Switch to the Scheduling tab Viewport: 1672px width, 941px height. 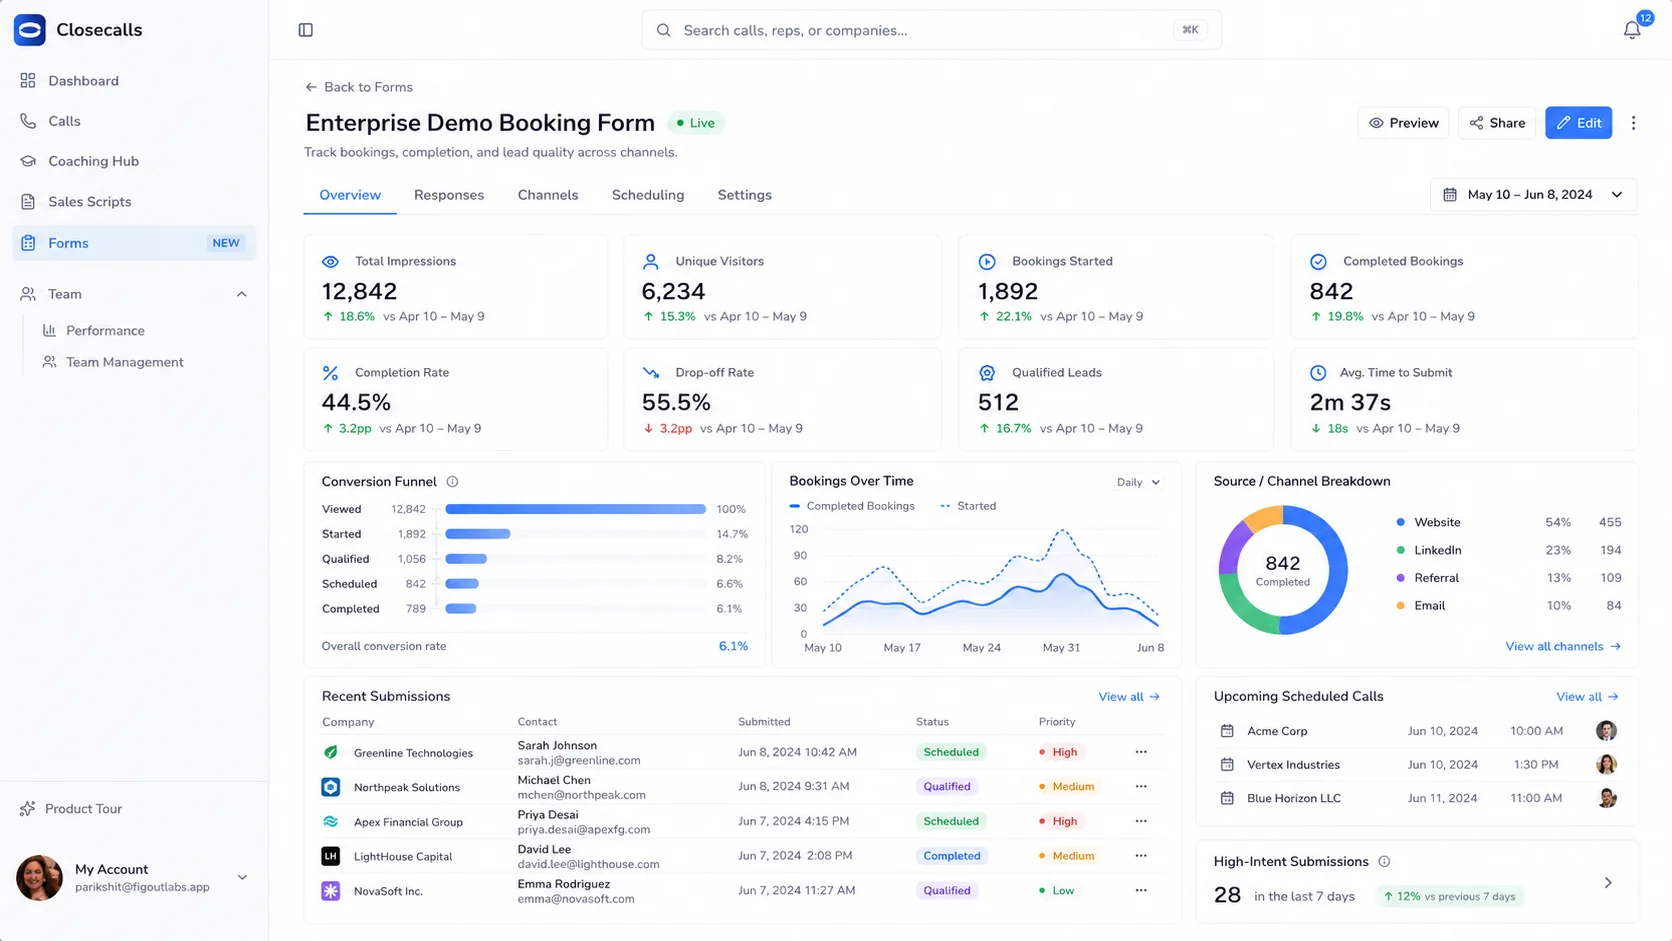click(648, 195)
